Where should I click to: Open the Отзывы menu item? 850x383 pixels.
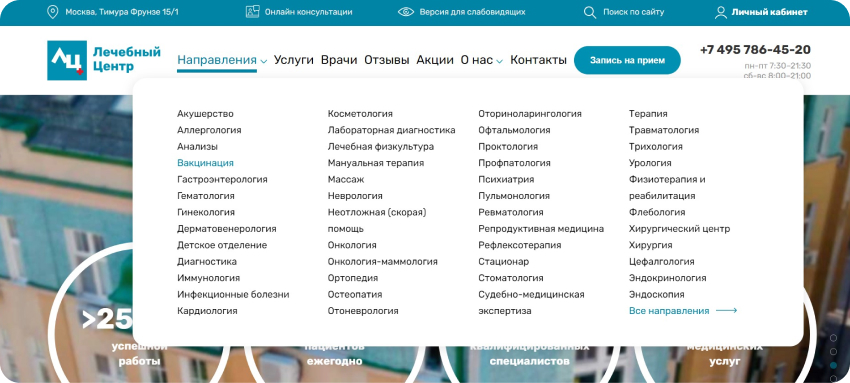(387, 60)
